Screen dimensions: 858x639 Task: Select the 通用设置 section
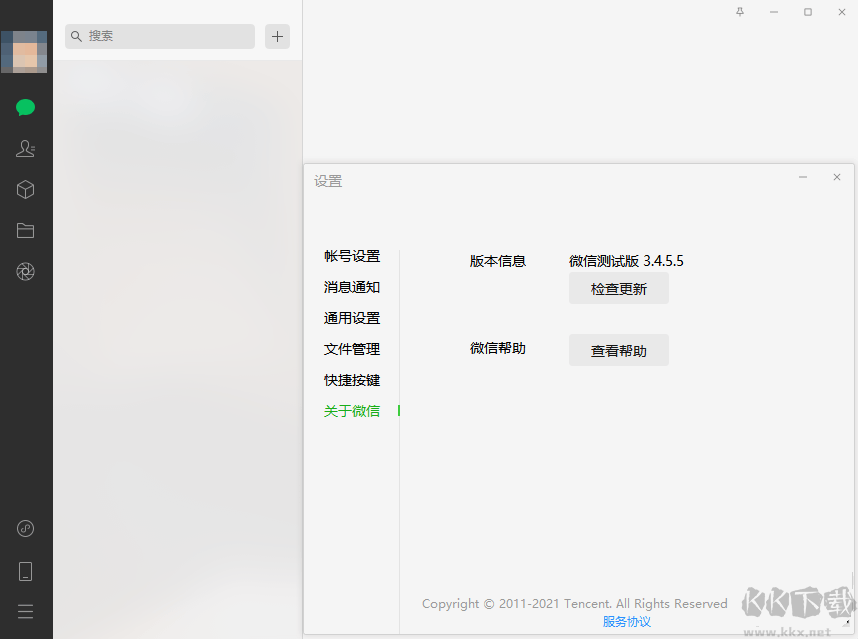click(351, 318)
